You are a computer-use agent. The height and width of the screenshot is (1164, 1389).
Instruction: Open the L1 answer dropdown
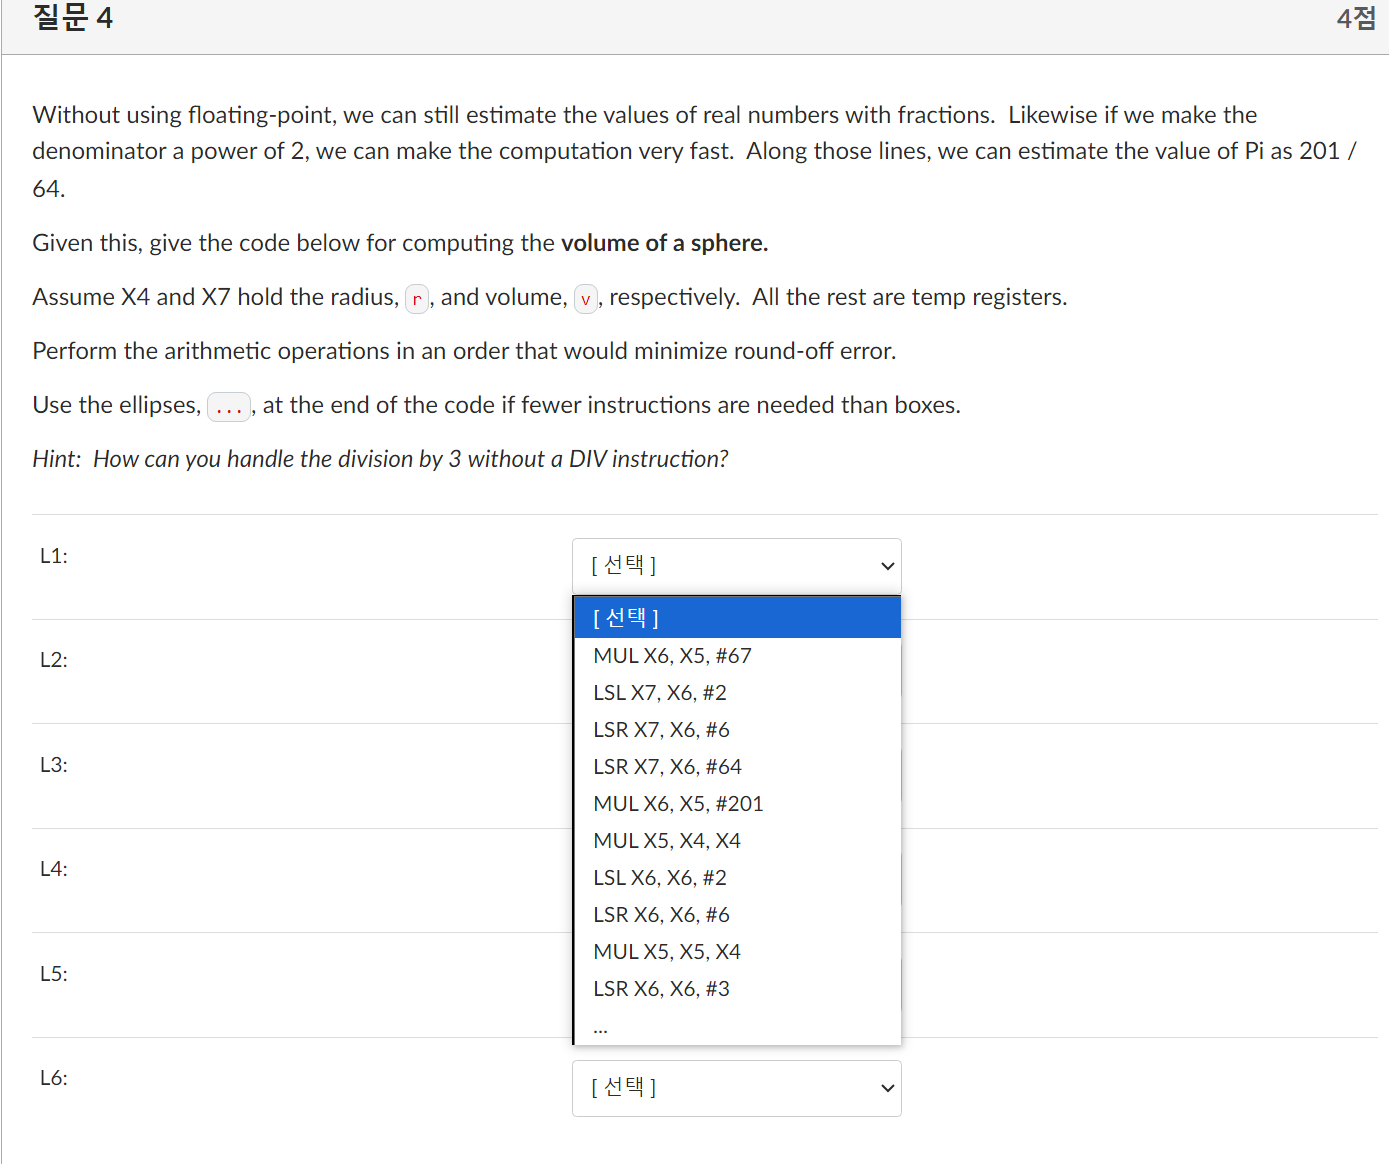[736, 566]
